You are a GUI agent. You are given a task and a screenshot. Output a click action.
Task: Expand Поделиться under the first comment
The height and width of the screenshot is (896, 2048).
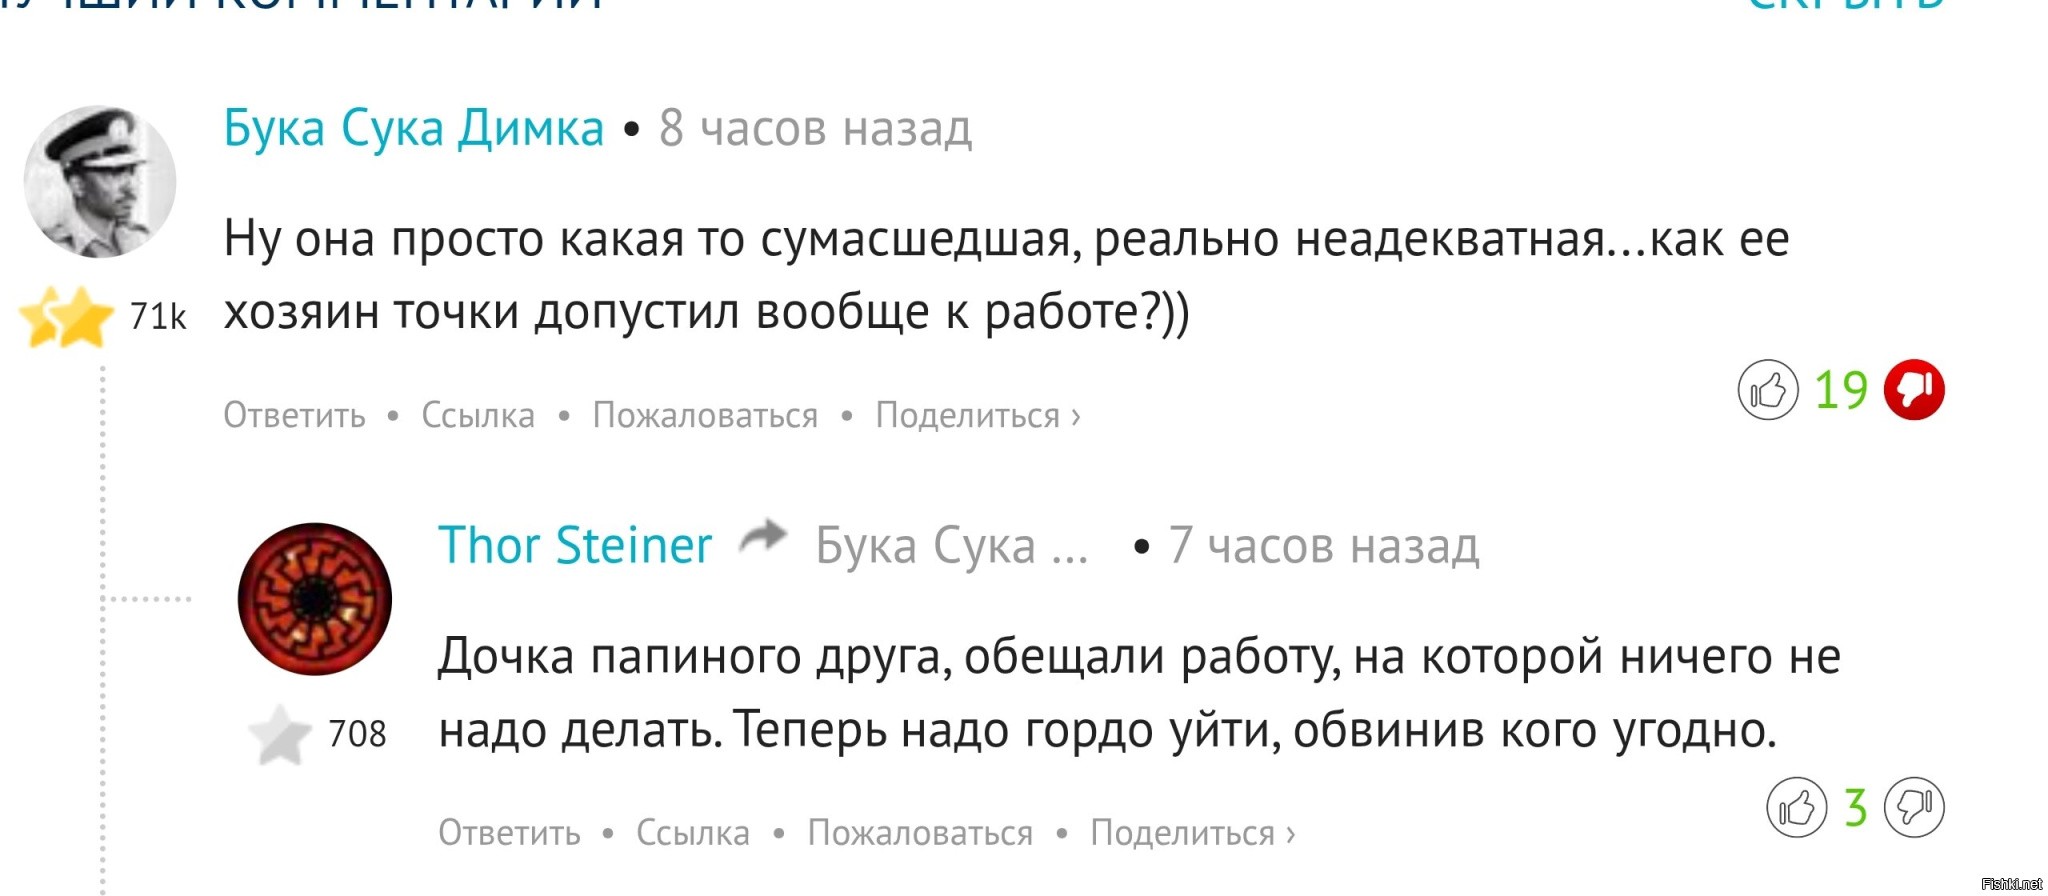pos(978,415)
